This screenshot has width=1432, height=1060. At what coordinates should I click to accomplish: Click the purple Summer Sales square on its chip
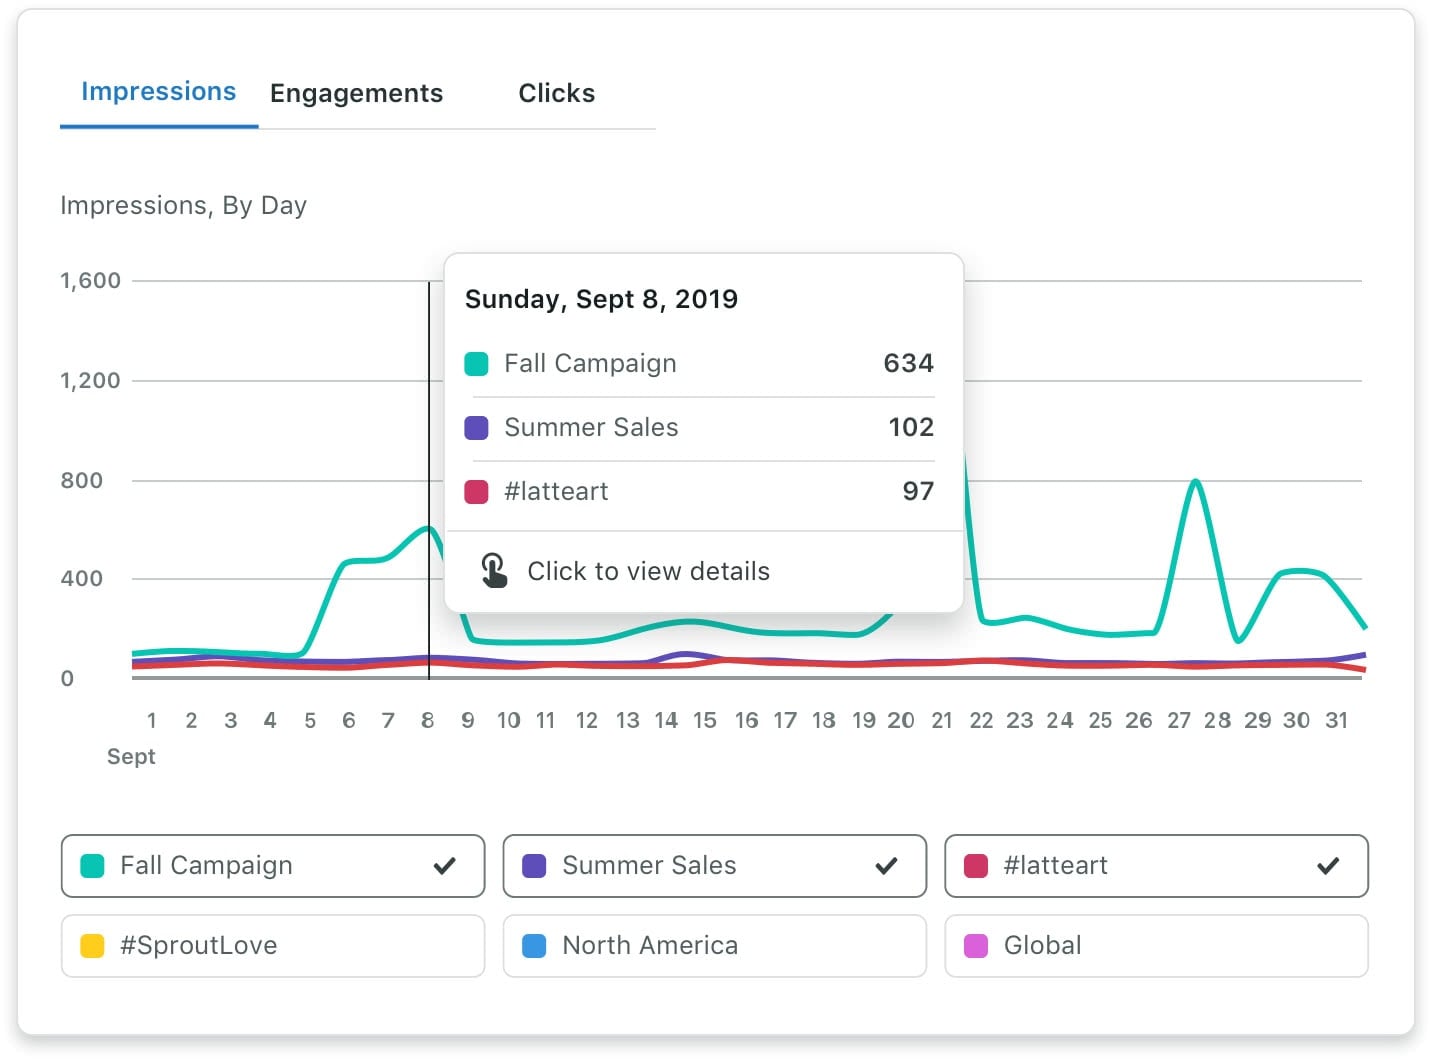pos(534,866)
